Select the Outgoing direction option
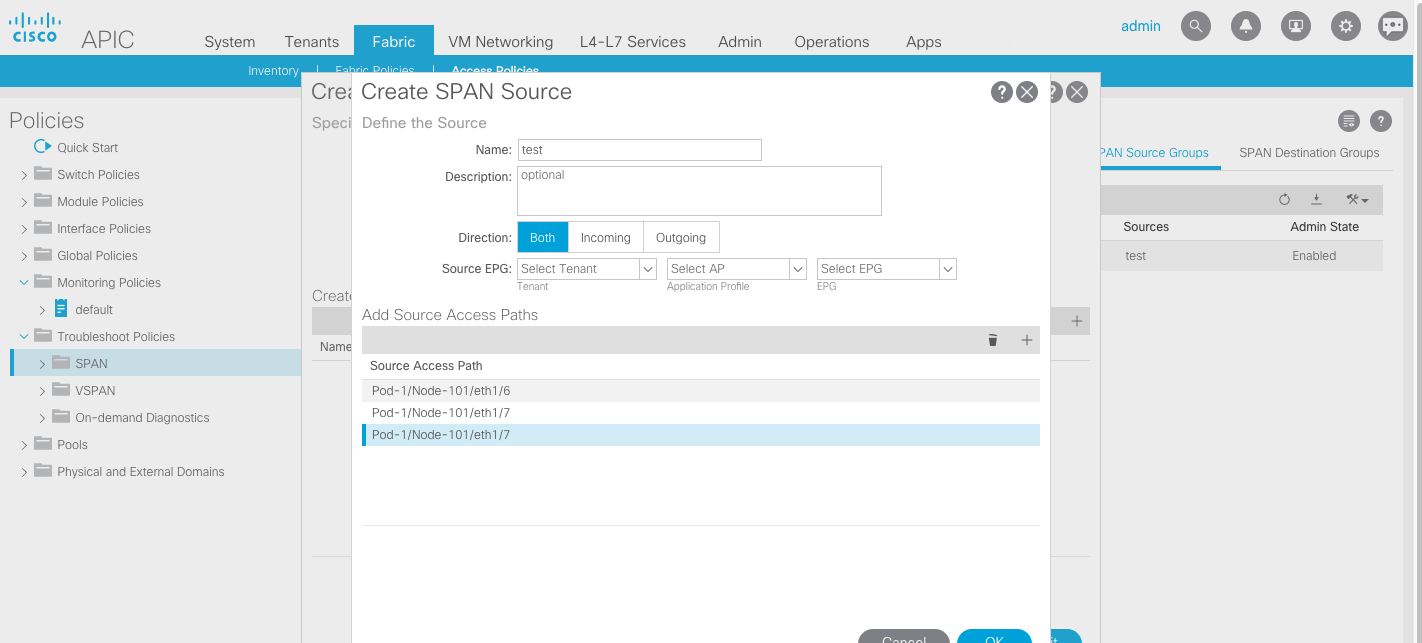 [x=681, y=237]
